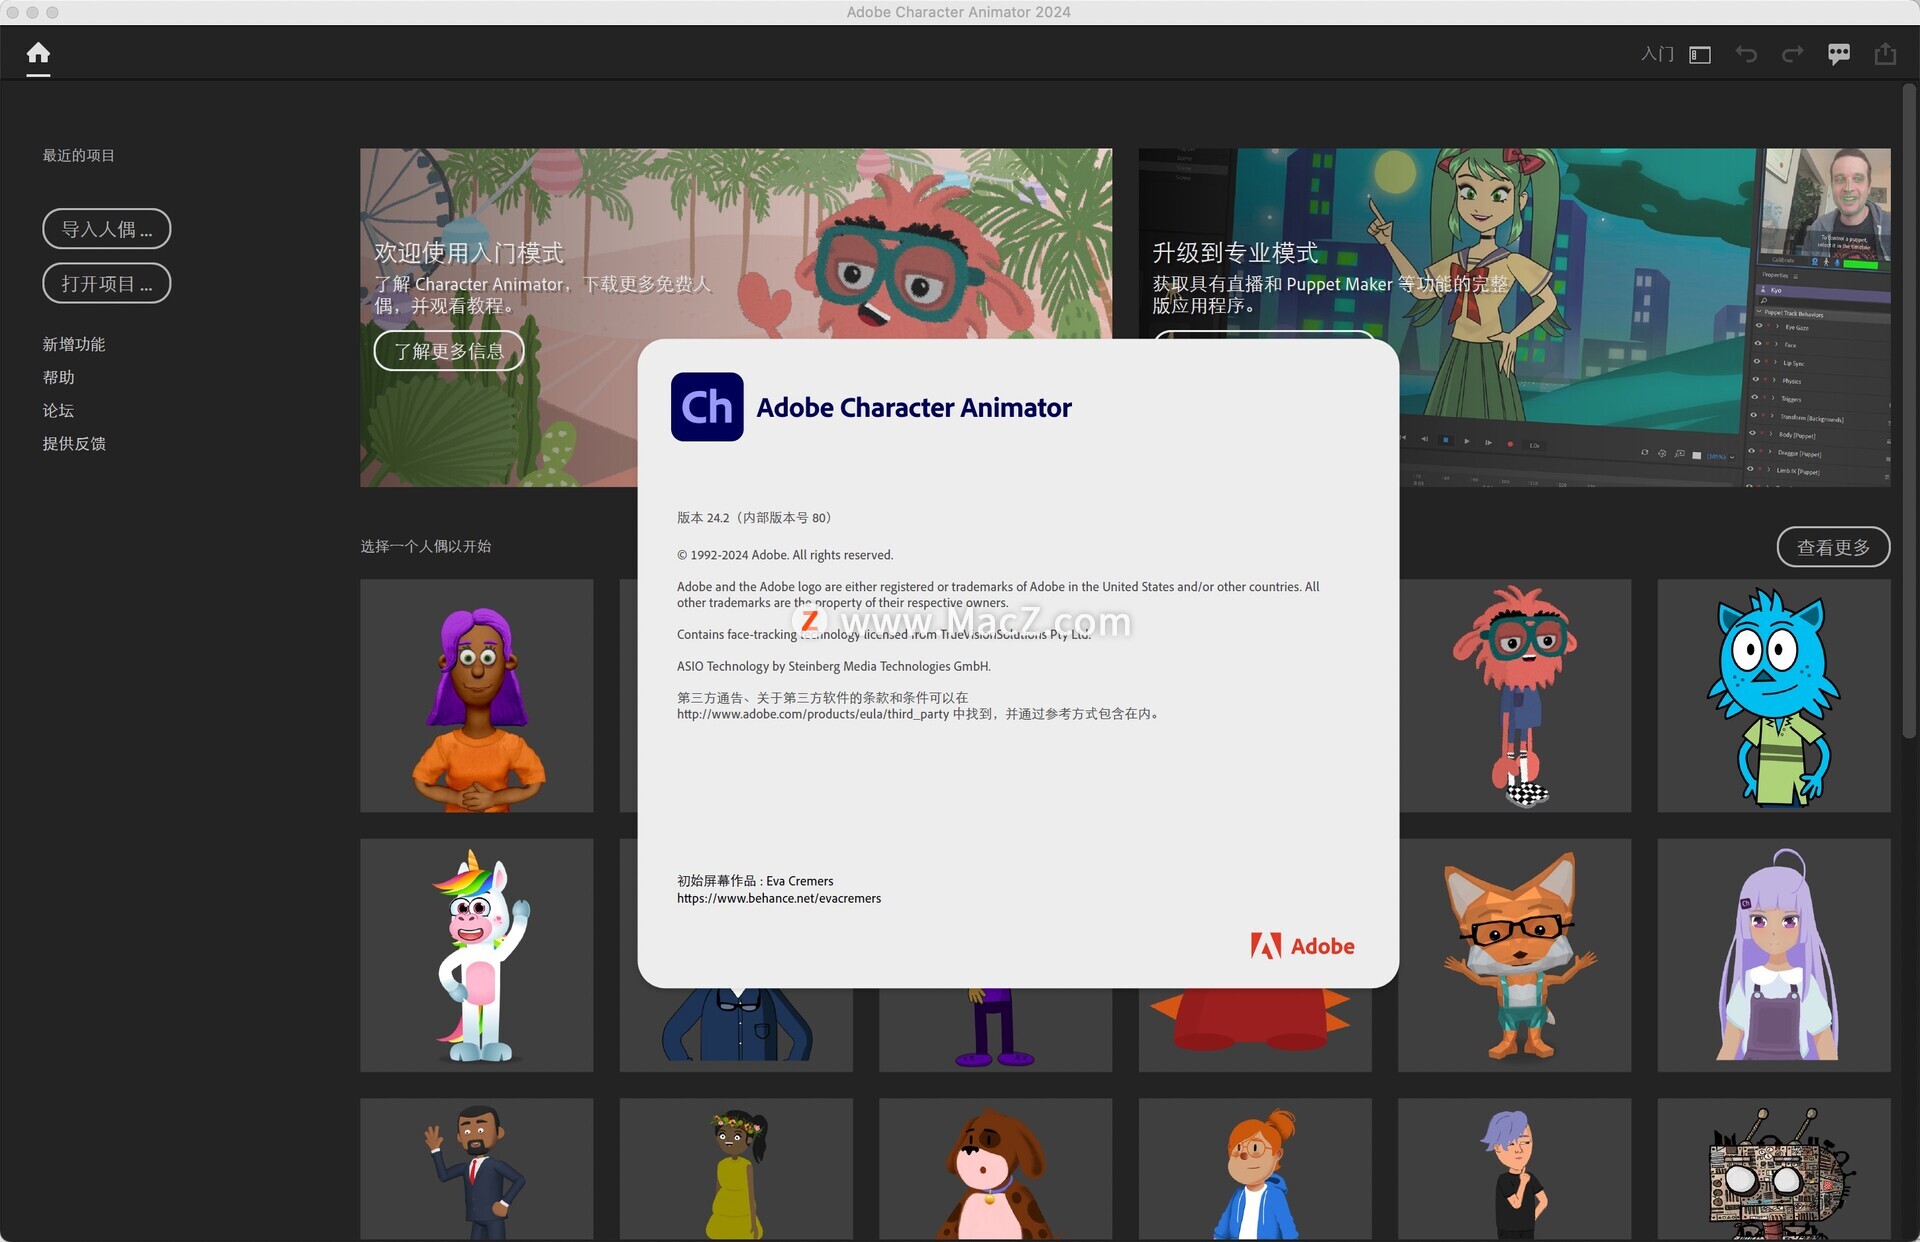Viewport: 1920px width, 1242px height.
Task: Click the 导入人偶 button
Action: coord(107,229)
